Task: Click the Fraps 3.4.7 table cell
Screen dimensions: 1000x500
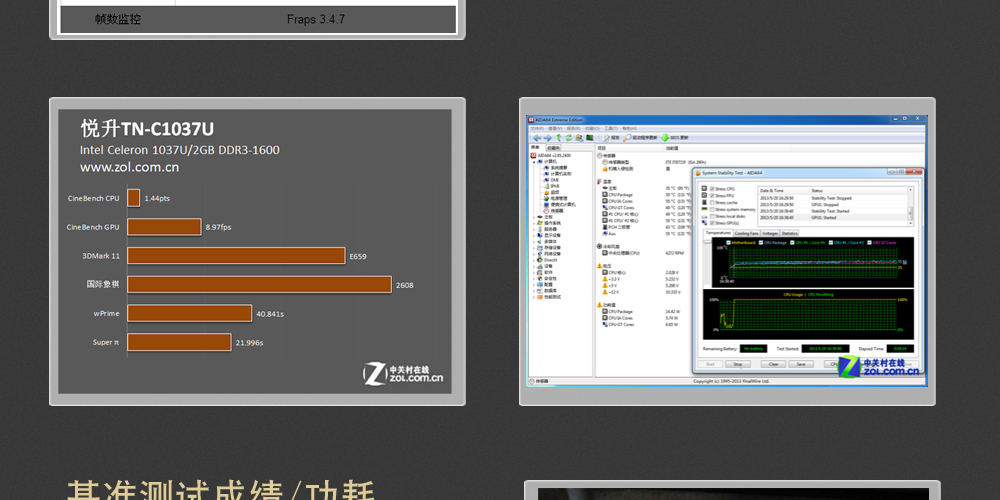Action: [x=316, y=19]
